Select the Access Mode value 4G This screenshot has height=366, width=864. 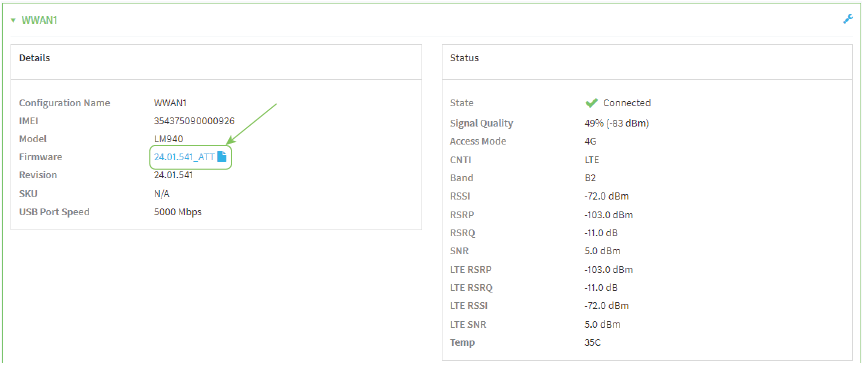click(x=590, y=141)
